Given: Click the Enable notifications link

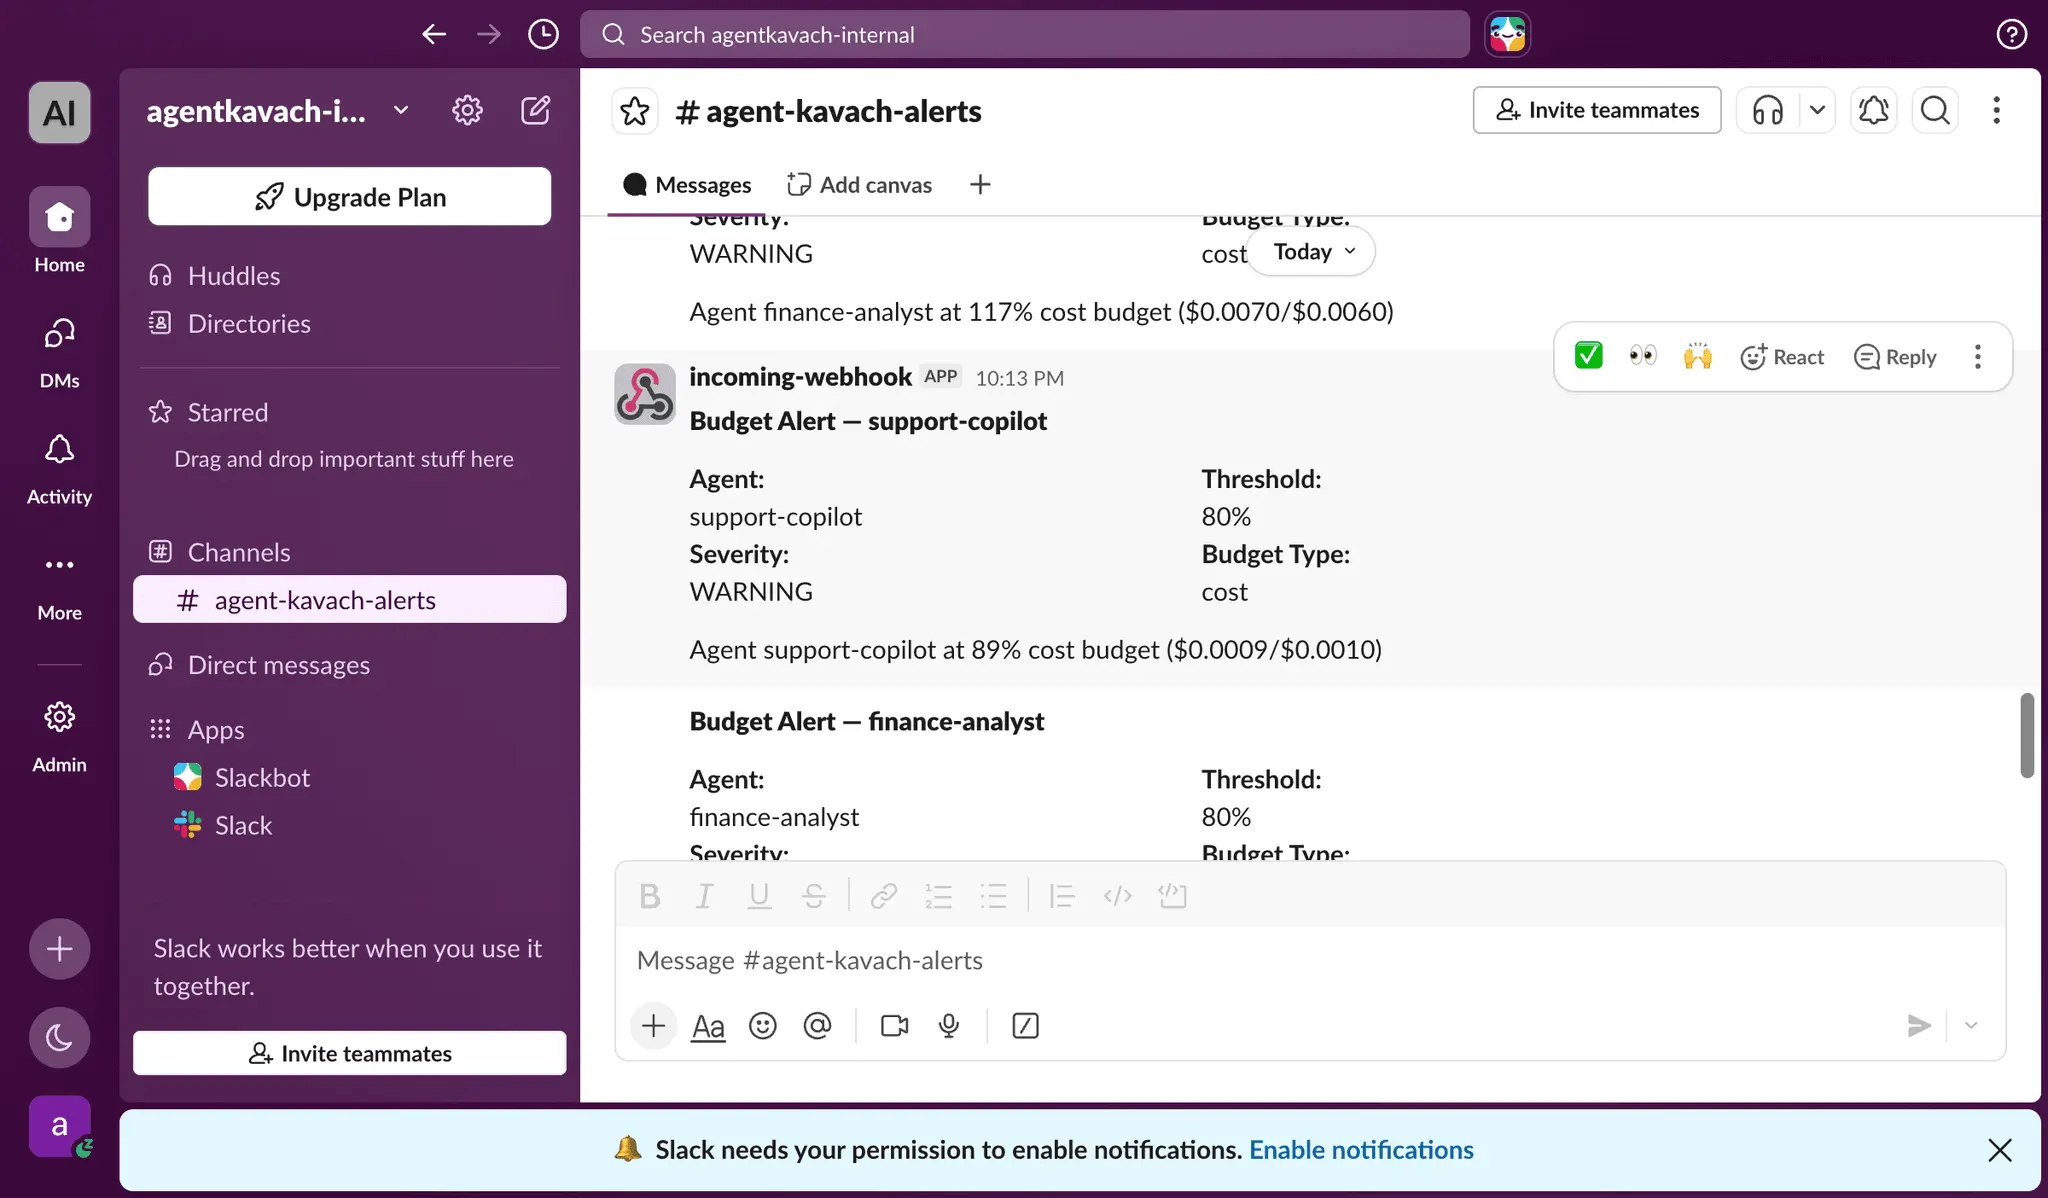Looking at the screenshot, I should pos(1361,1150).
